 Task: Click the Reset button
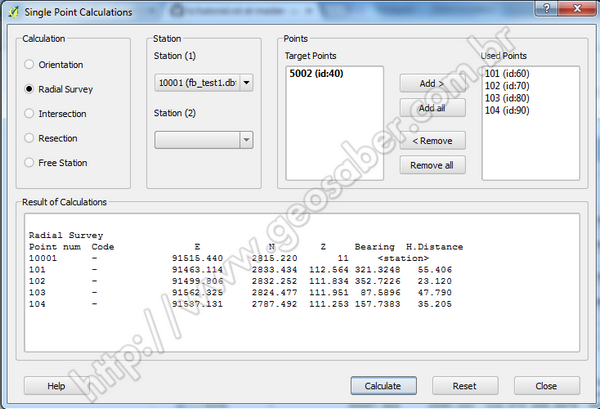(x=465, y=386)
